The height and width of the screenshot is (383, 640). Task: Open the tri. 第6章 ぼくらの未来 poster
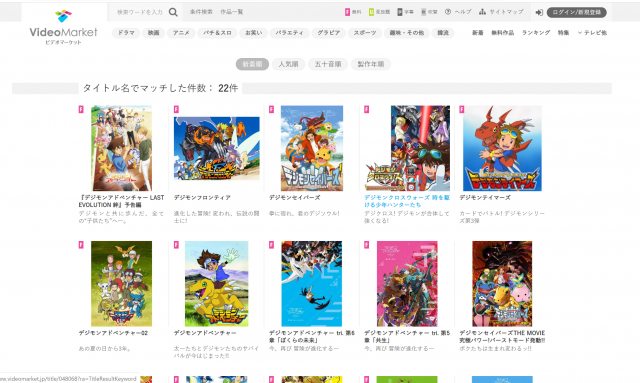(311, 284)
